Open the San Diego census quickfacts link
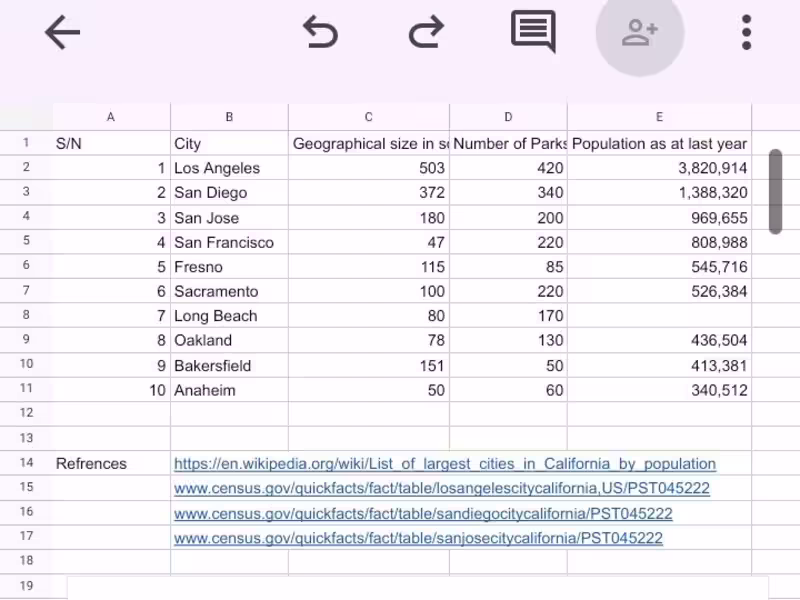800x600 pixels. click(x=423, y=513)
